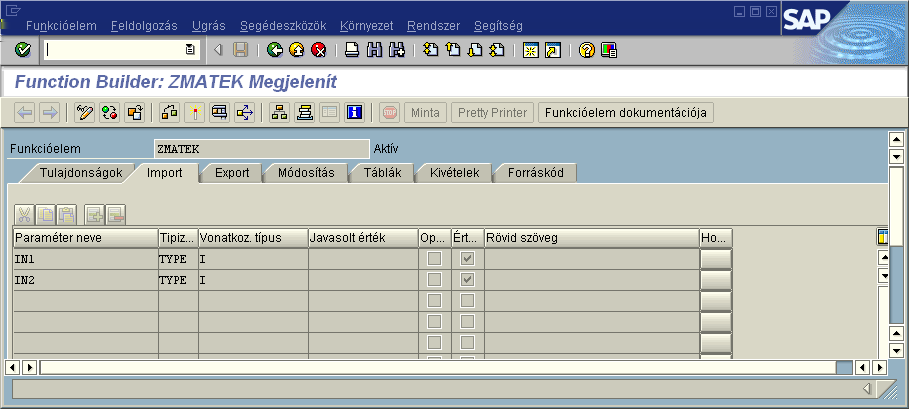Toggle pass-by-value checkbox for IN1
The image size is (909, 409).
[x=467, y=258]
